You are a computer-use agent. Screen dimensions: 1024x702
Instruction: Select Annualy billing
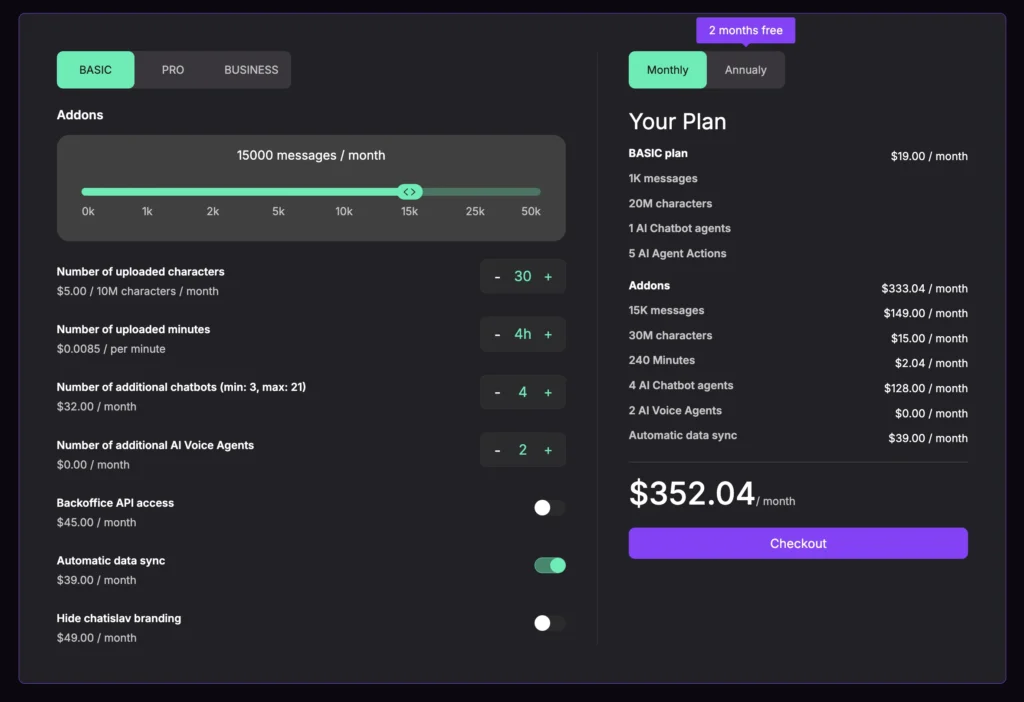point(745,70)
